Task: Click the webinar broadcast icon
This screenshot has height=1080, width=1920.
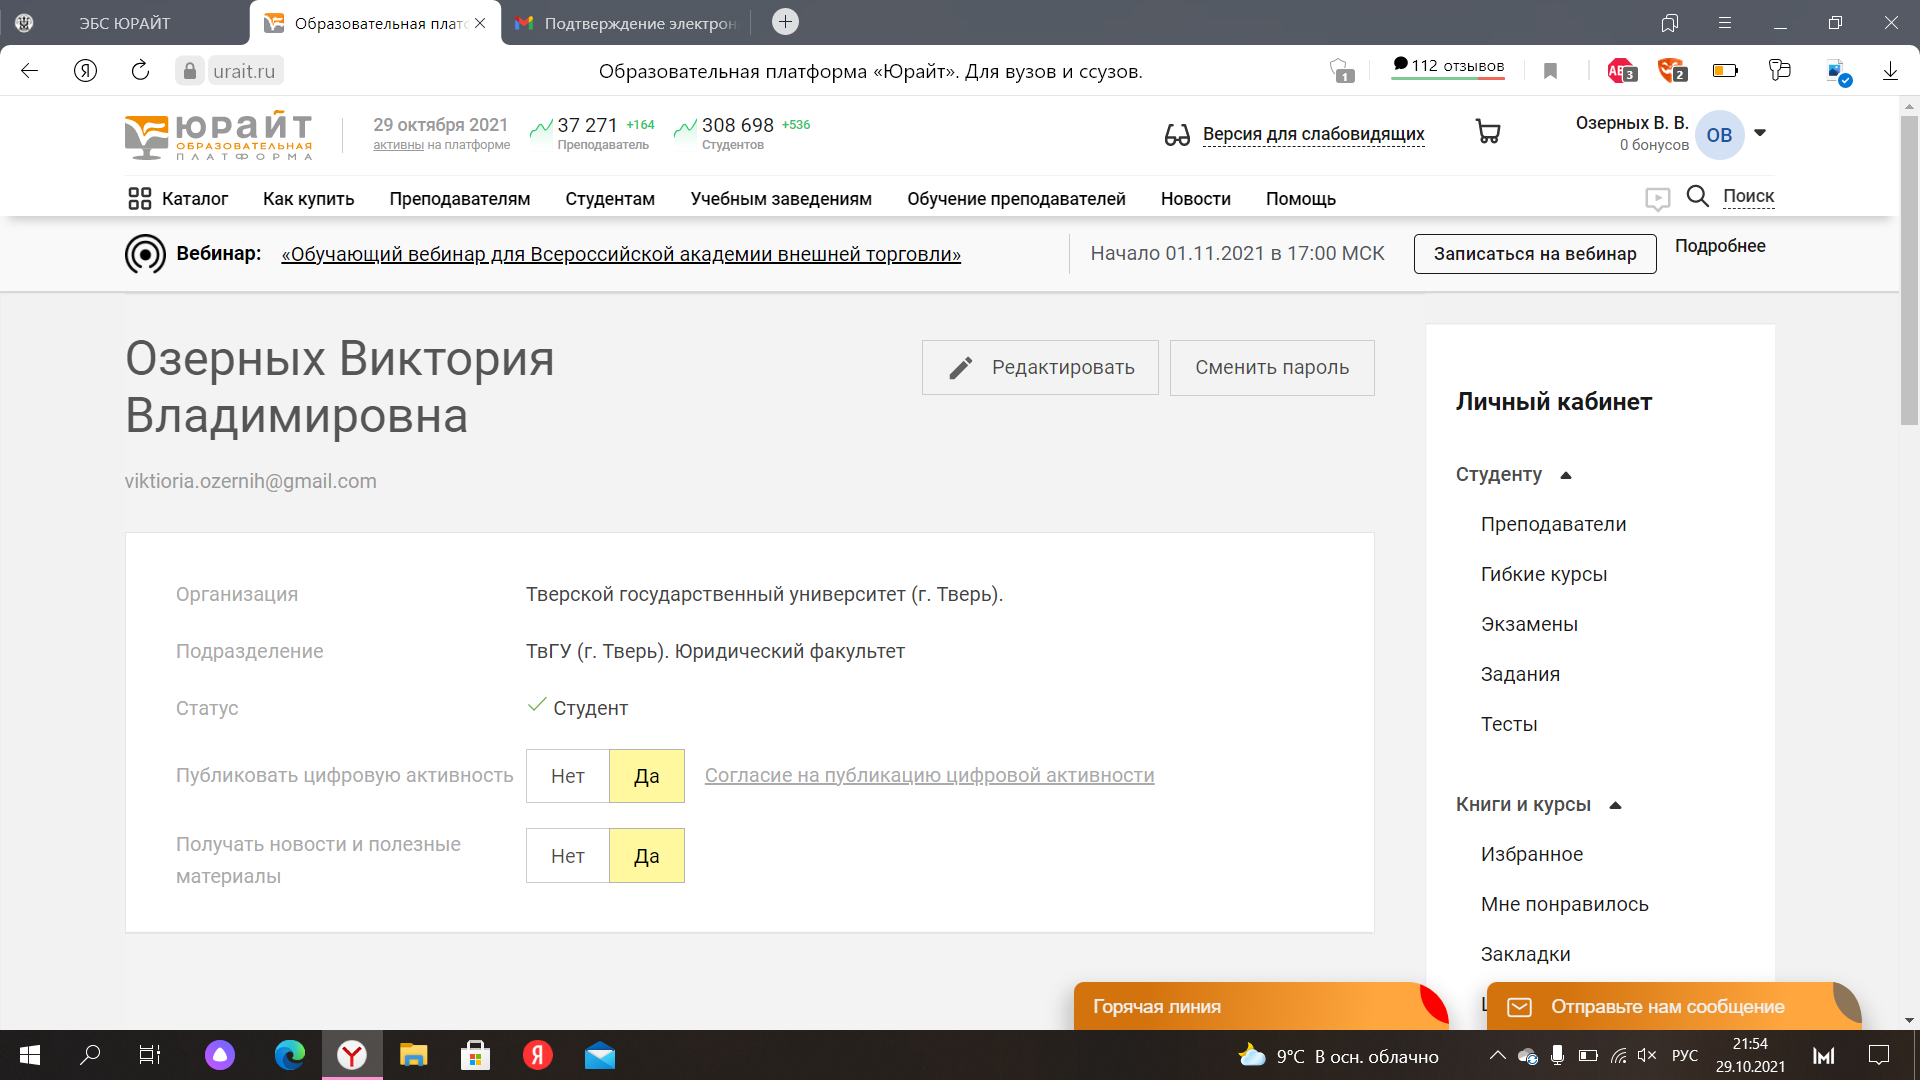Action: coord(145,254)
